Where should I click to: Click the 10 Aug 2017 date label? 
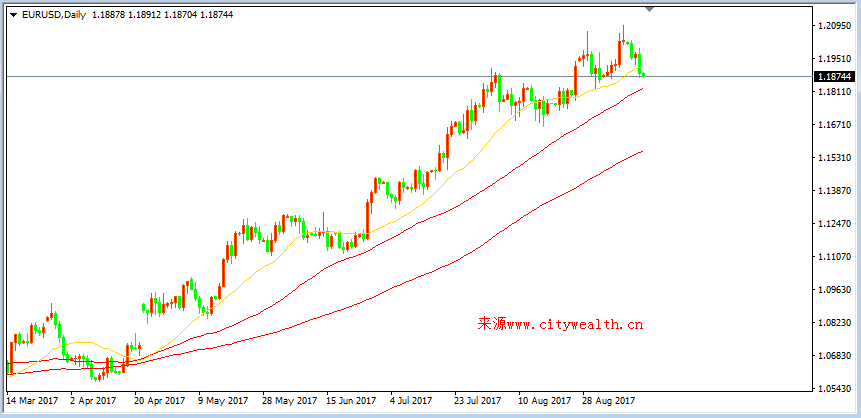click(544, 401)
